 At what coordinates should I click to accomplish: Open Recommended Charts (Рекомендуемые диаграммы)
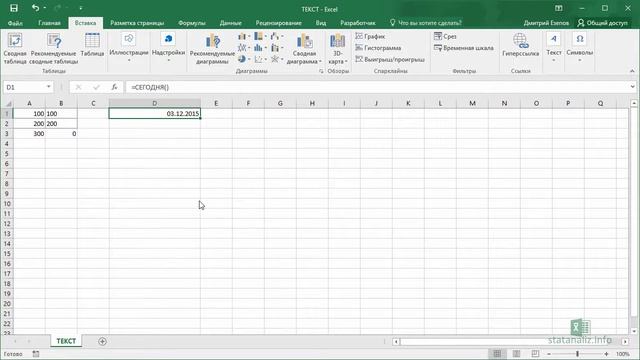click(212, 49)
